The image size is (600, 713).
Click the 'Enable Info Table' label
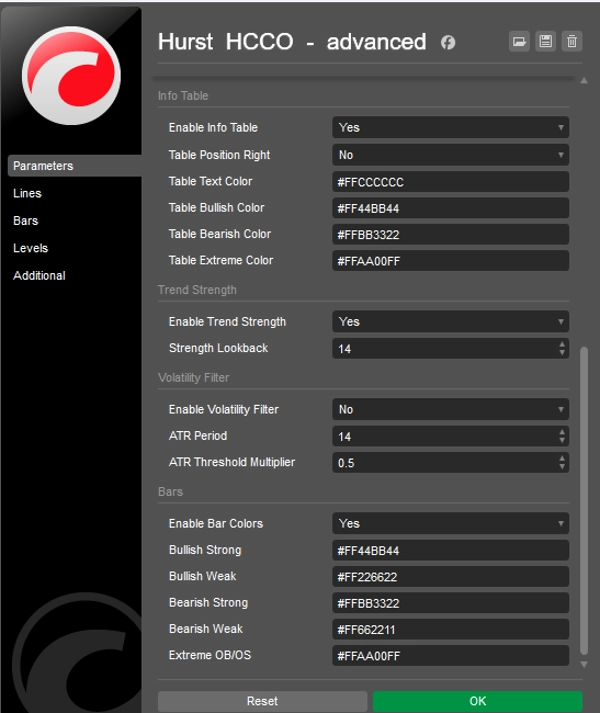(x=213, y=128)
